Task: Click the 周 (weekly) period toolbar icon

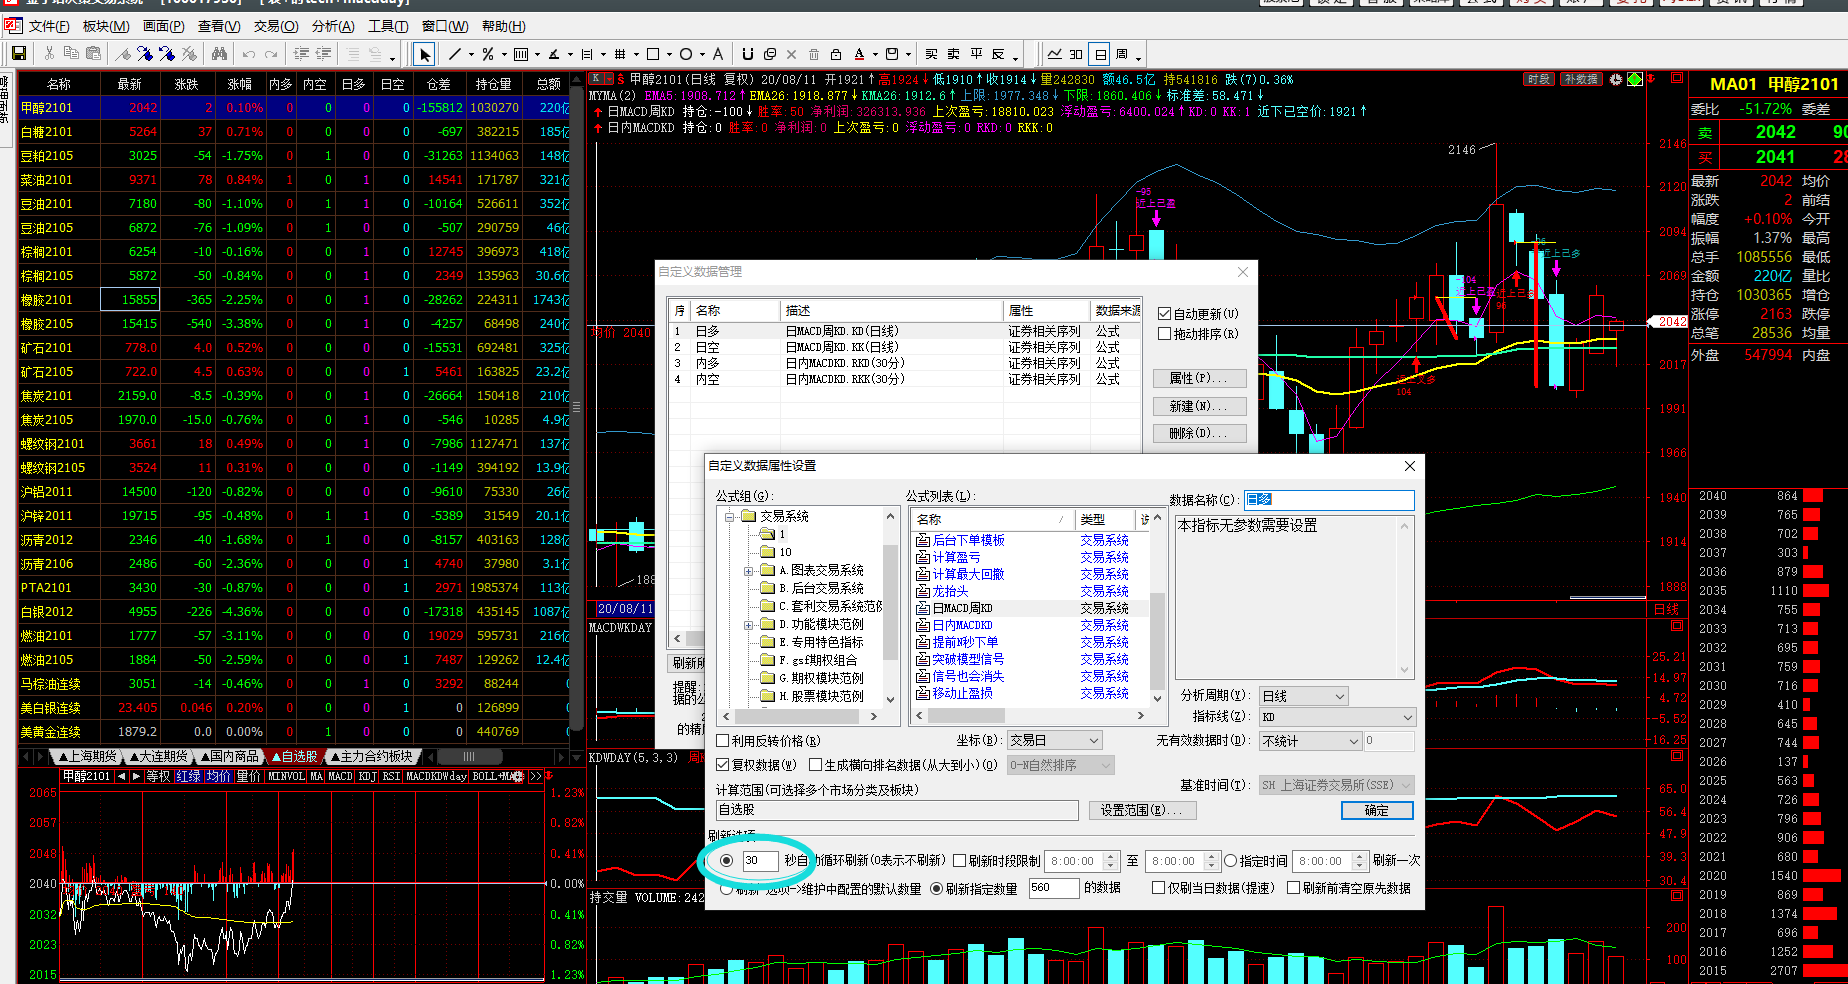Action: tap(1122, 54)
